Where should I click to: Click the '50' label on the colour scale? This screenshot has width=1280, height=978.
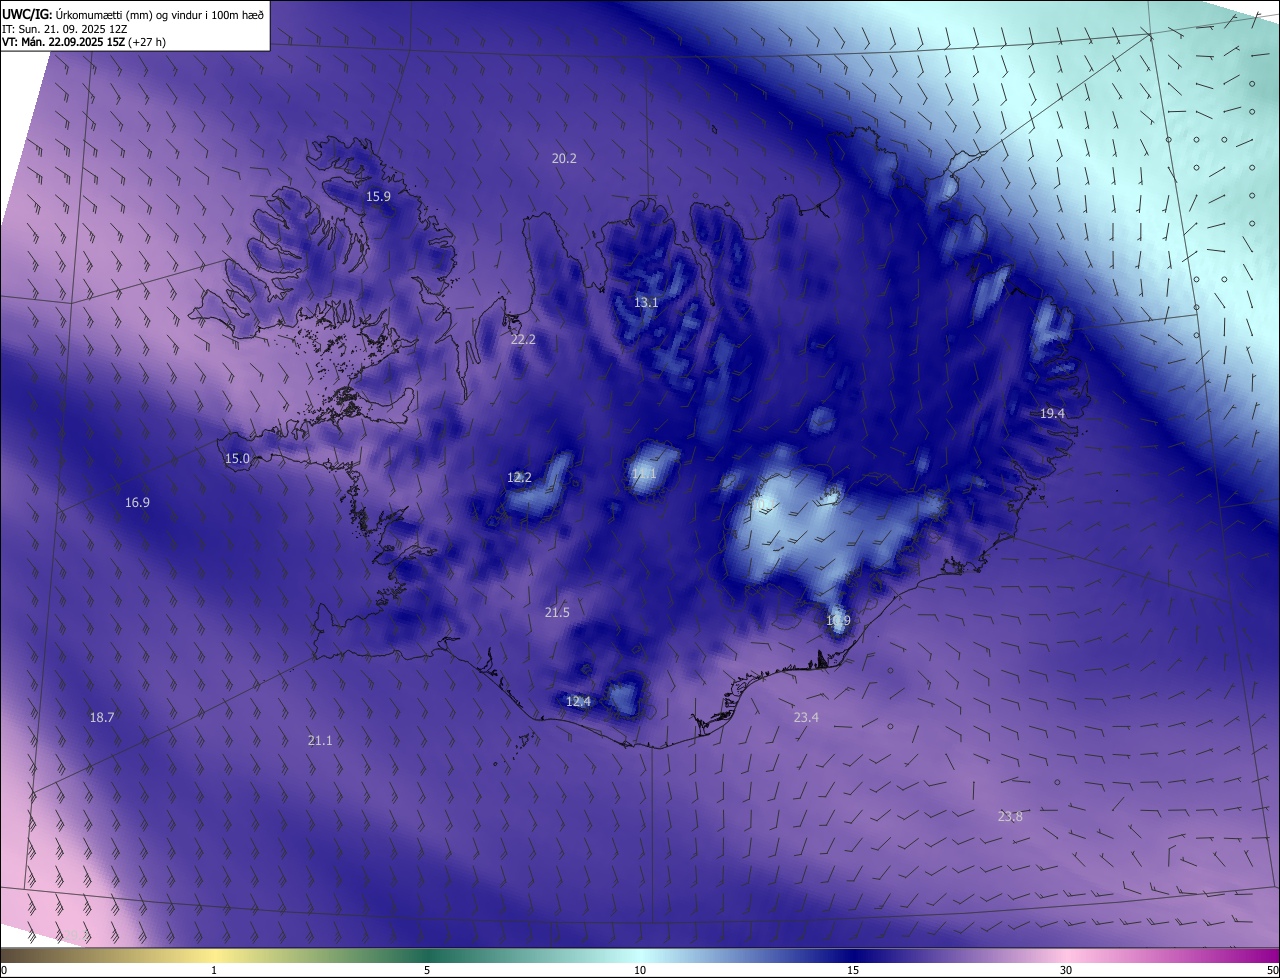[1272, 970]
